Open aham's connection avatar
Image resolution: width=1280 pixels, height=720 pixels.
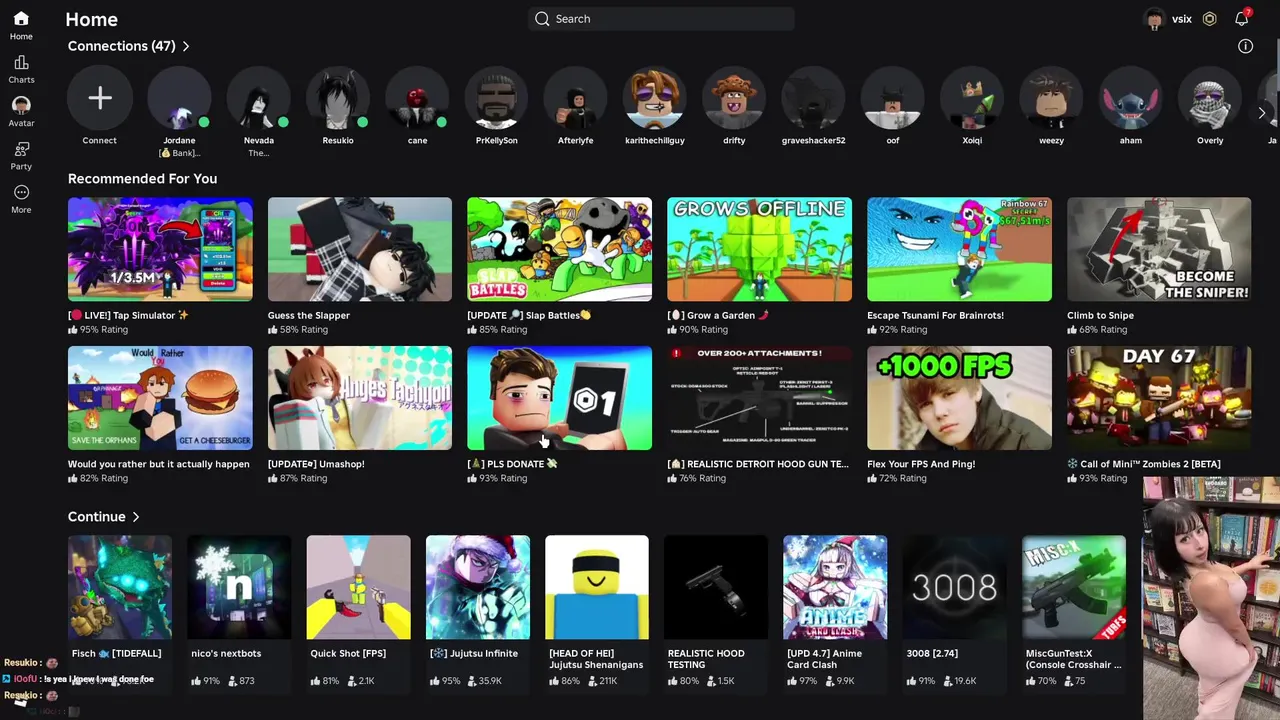[x=1130, y=98]
